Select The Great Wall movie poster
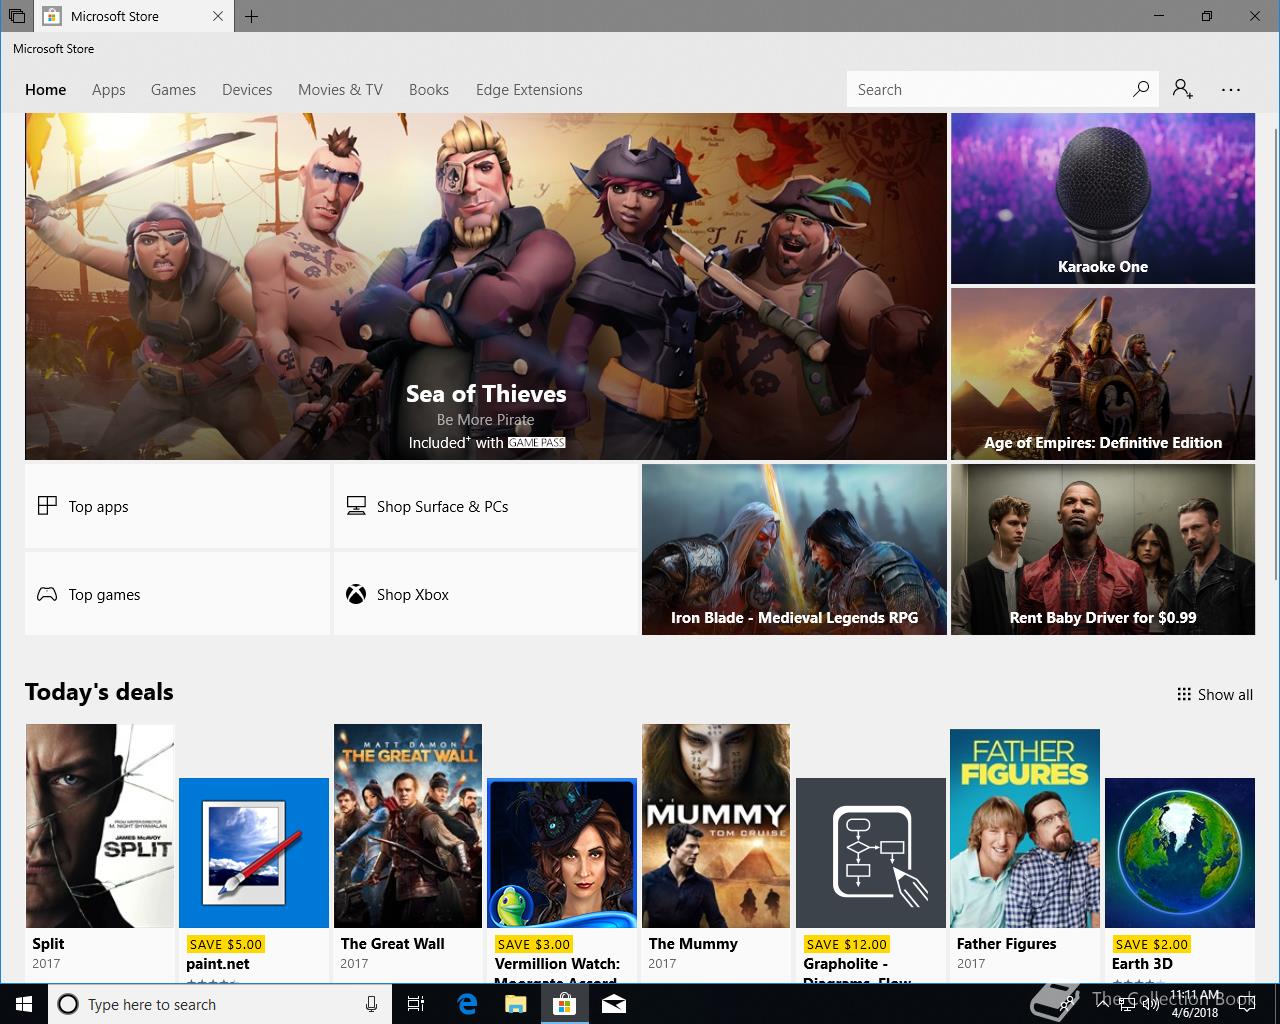 pos(408,826)
